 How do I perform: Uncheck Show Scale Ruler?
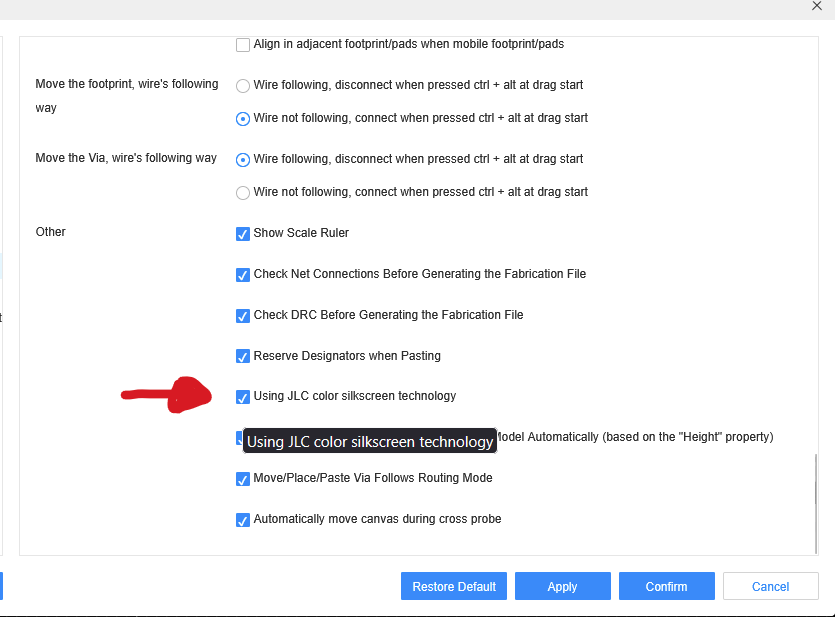point(243,234)
